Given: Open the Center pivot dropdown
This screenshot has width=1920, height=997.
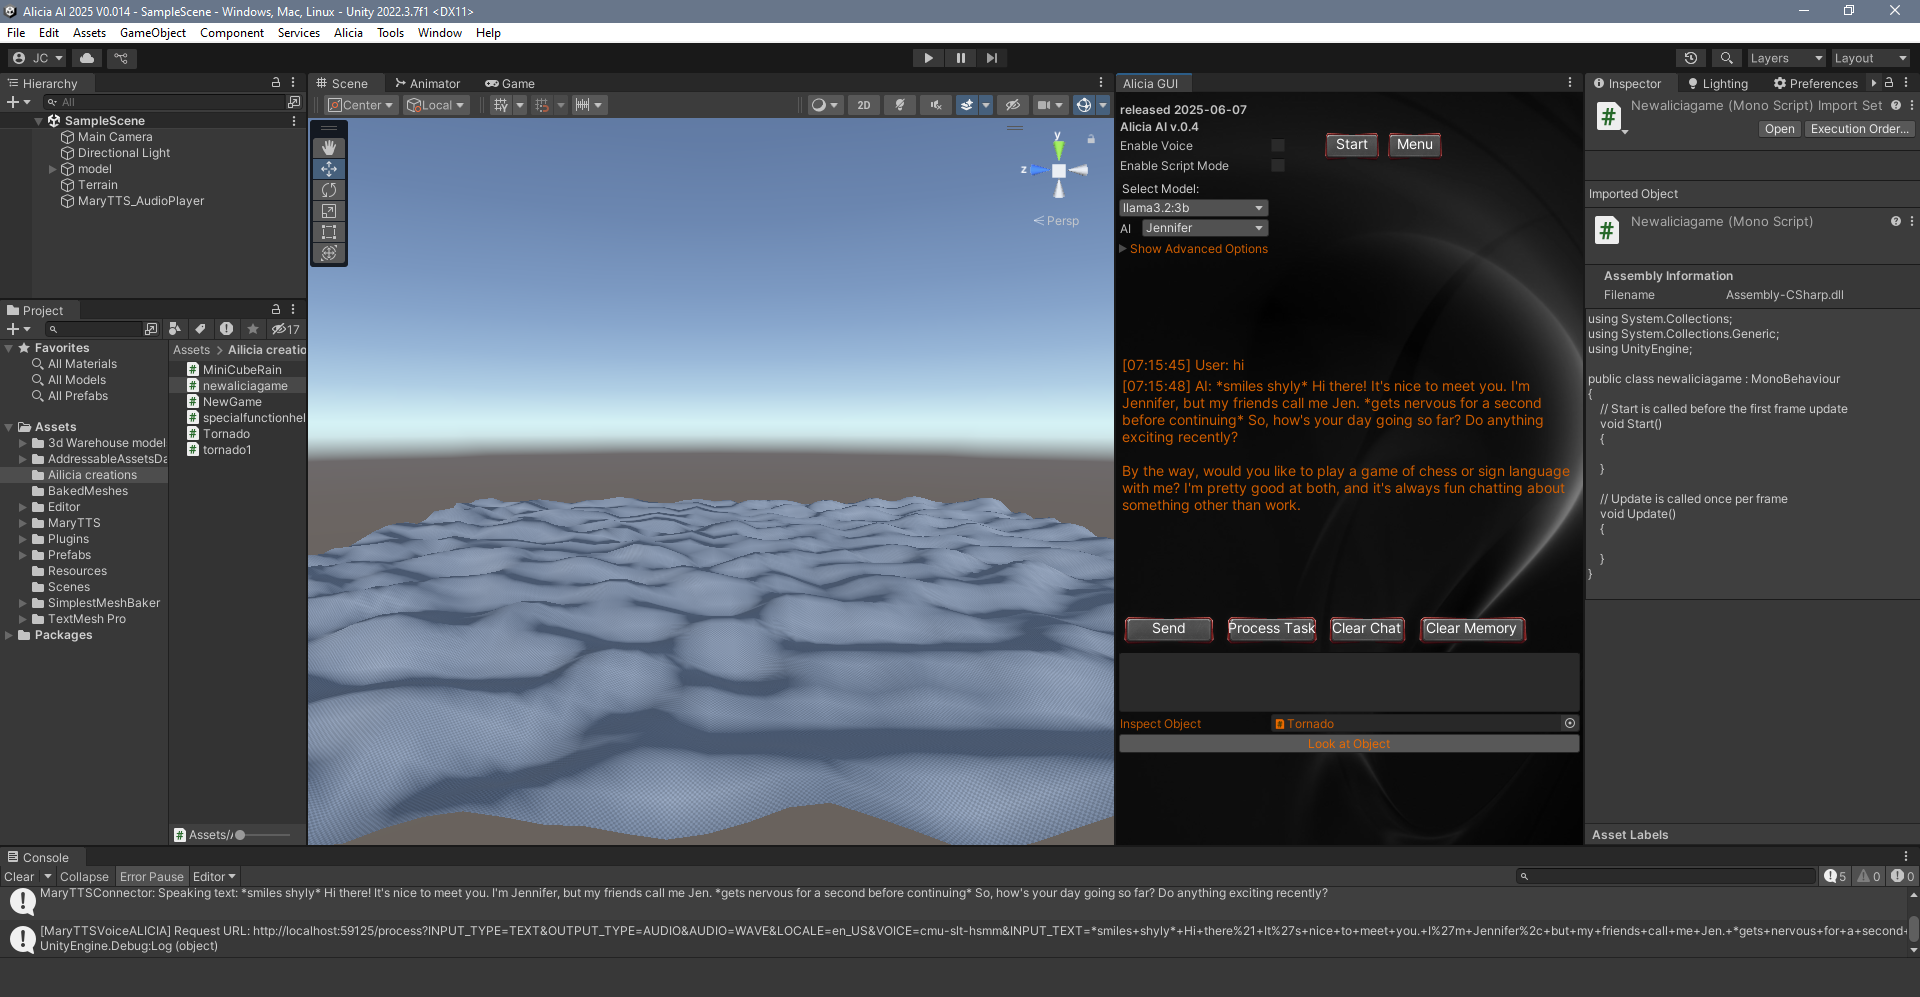Looking at the screenshot, I should (x=361, y=105).
